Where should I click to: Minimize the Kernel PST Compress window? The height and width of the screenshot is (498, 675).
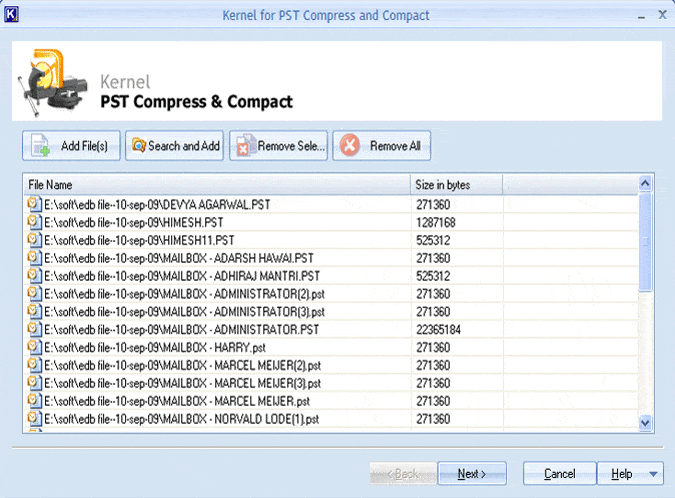pos(641,16)
